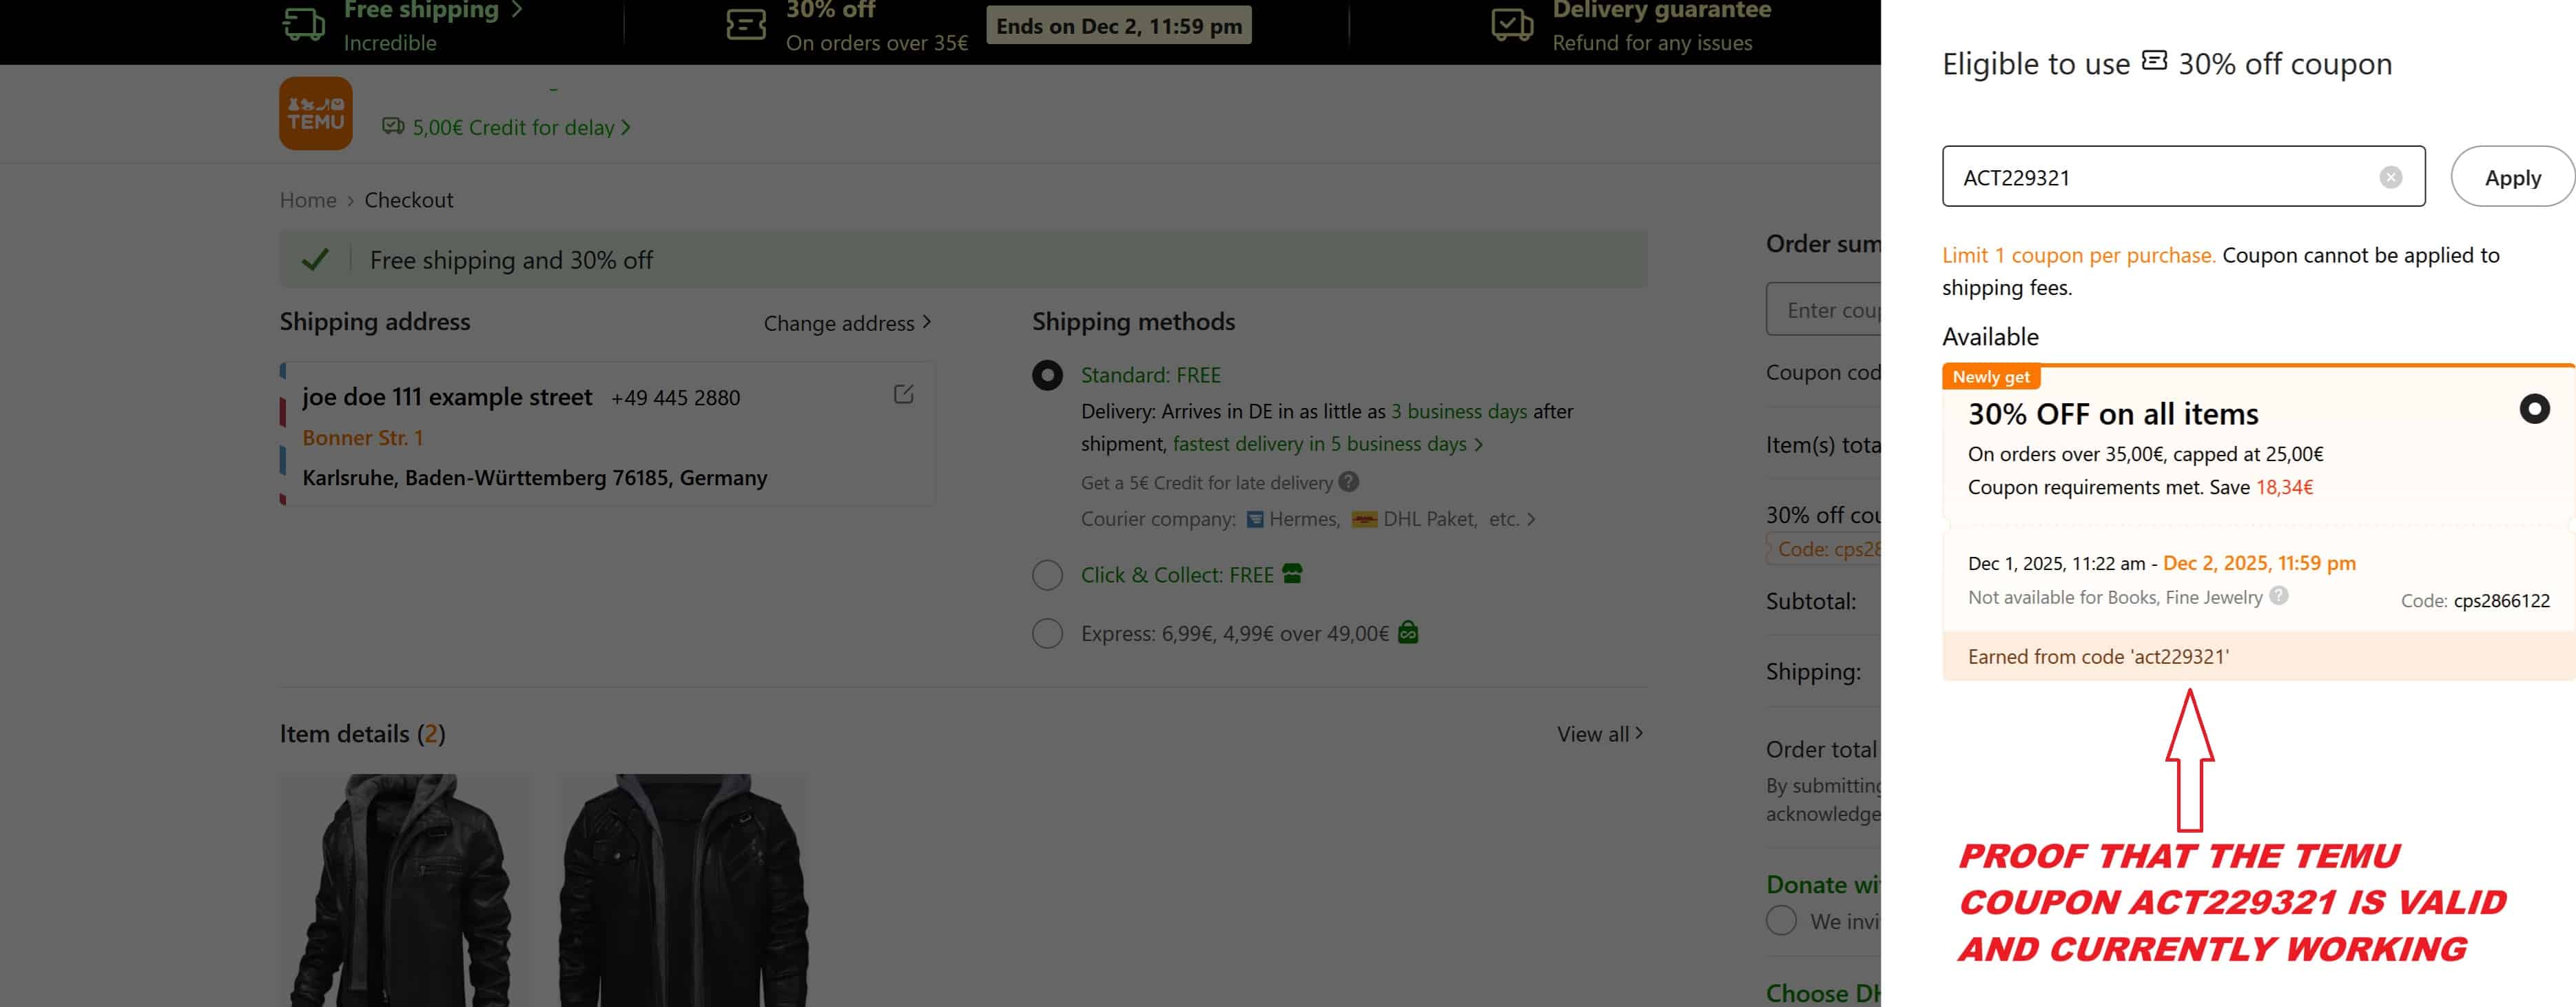The height and width of the screenshot is (1007, 2576).
Task: Clear the coupon code input field
Action: (x=2390, y=177)
